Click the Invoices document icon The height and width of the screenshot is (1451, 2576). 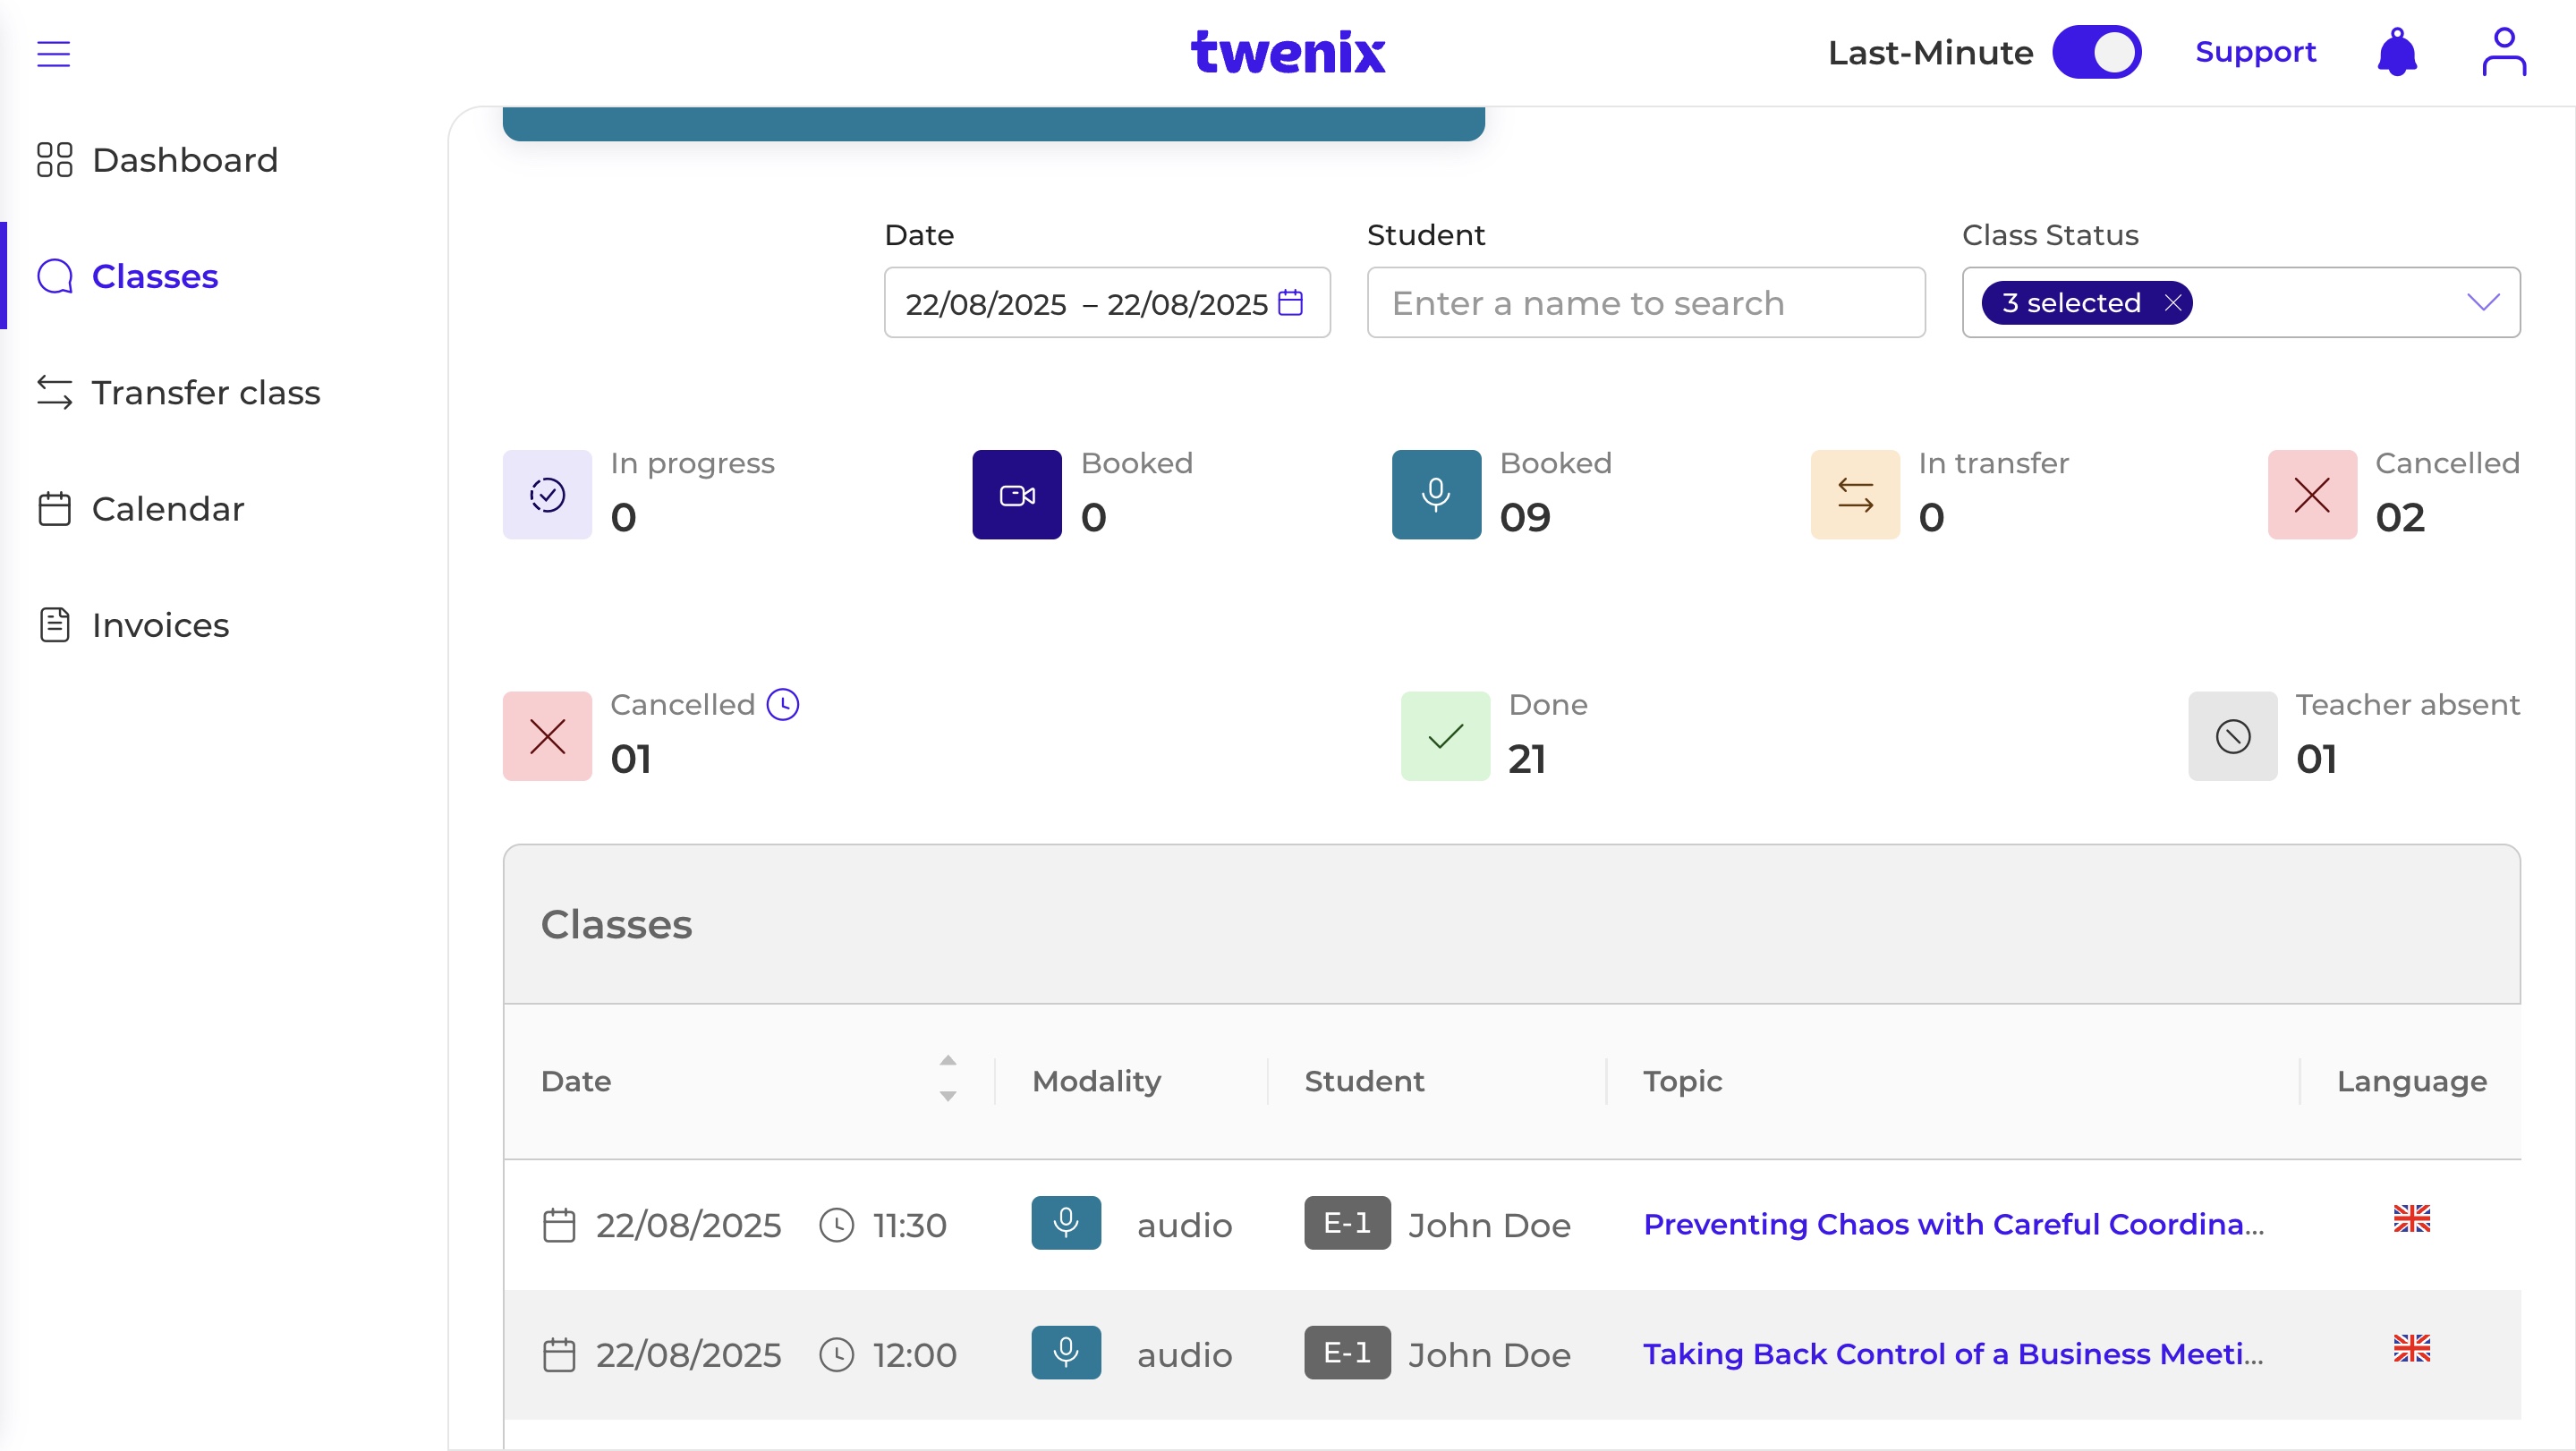tap(54, 625)
